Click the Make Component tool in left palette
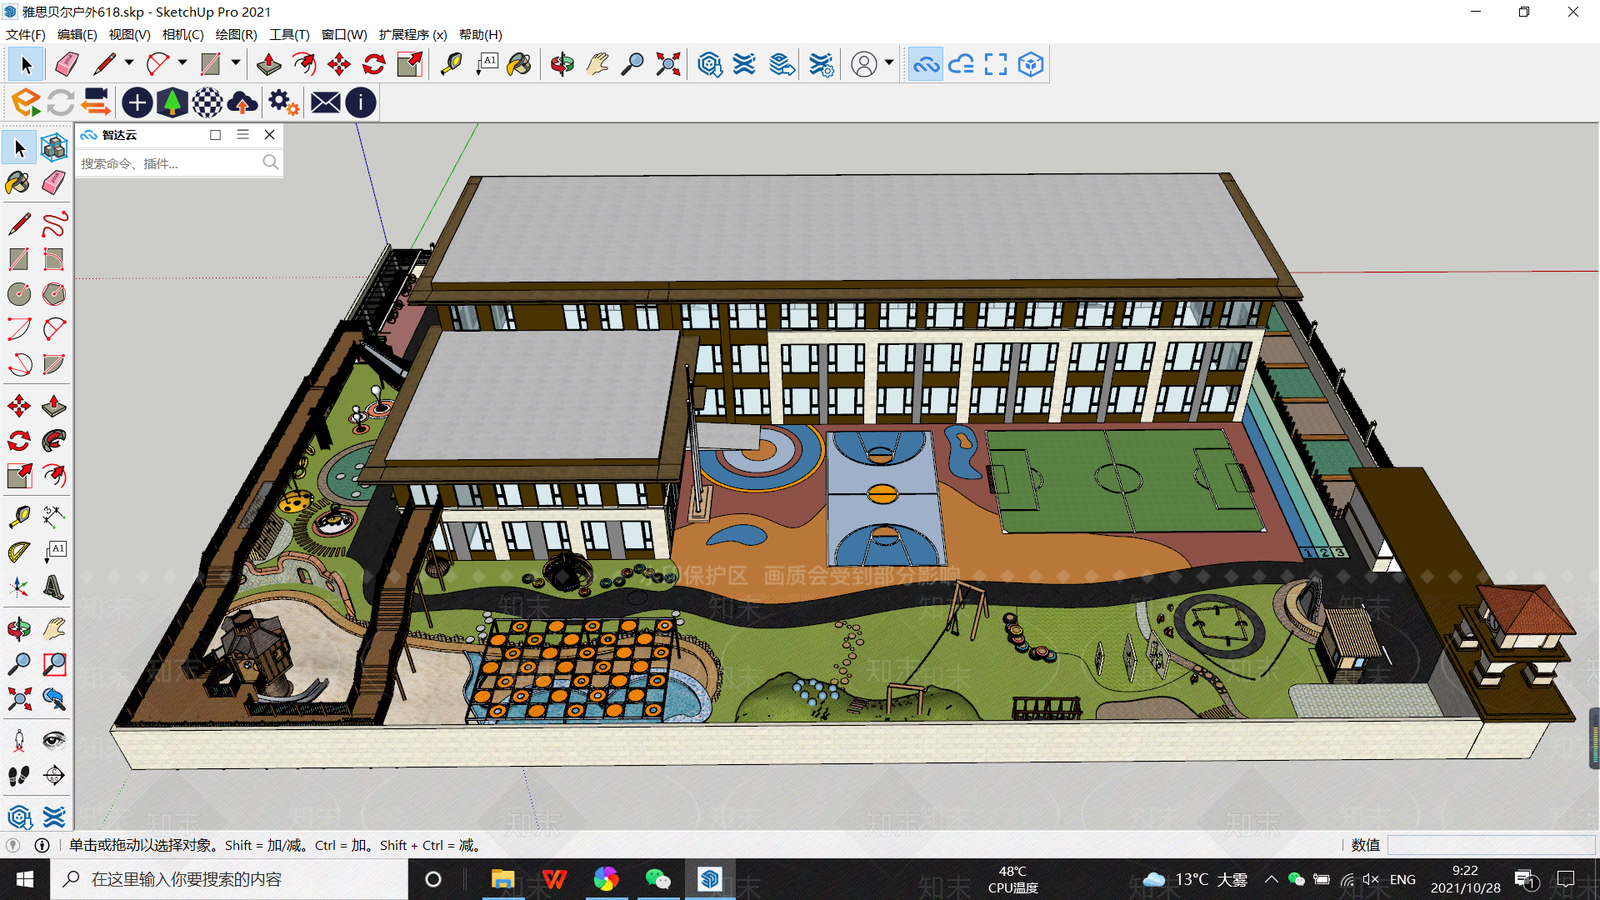Screen dimensions: 1600x900 [x=54, y=148]
